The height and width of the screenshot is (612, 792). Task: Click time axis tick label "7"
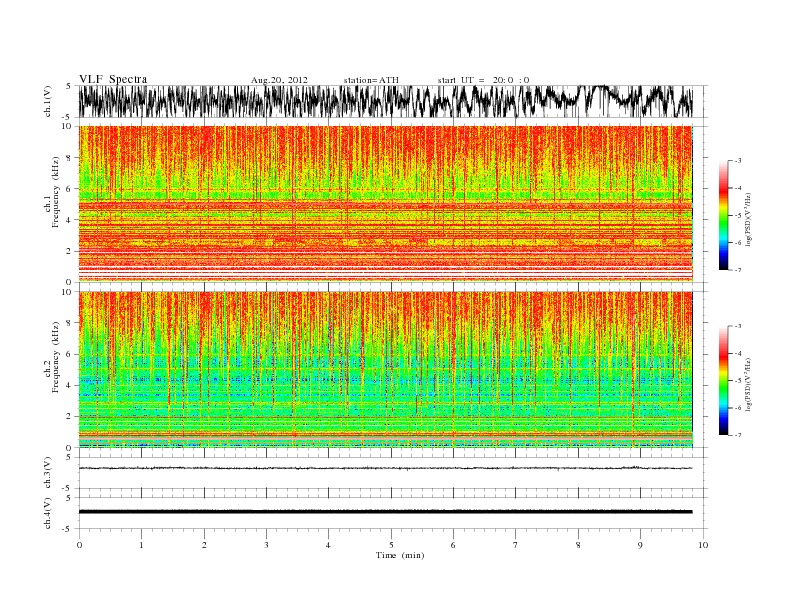pos(516,545)
